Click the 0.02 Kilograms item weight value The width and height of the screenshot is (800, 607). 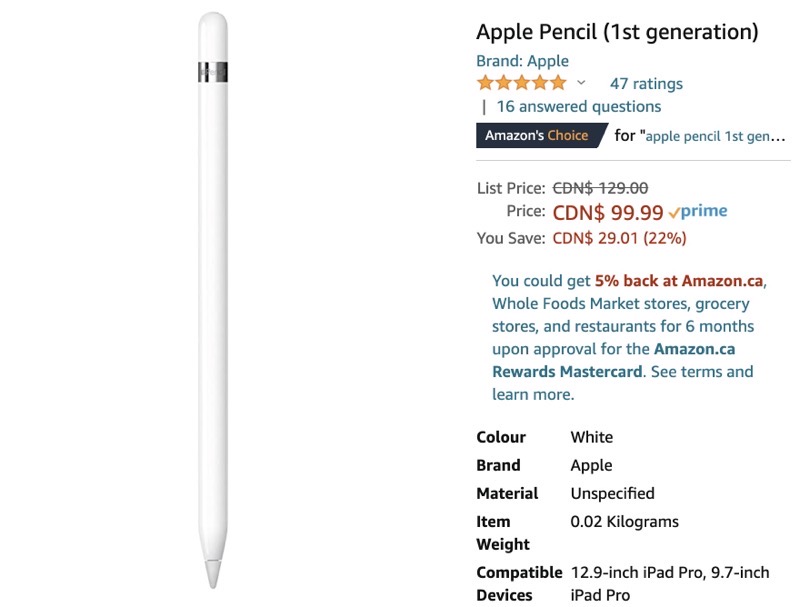coord(624,521)
